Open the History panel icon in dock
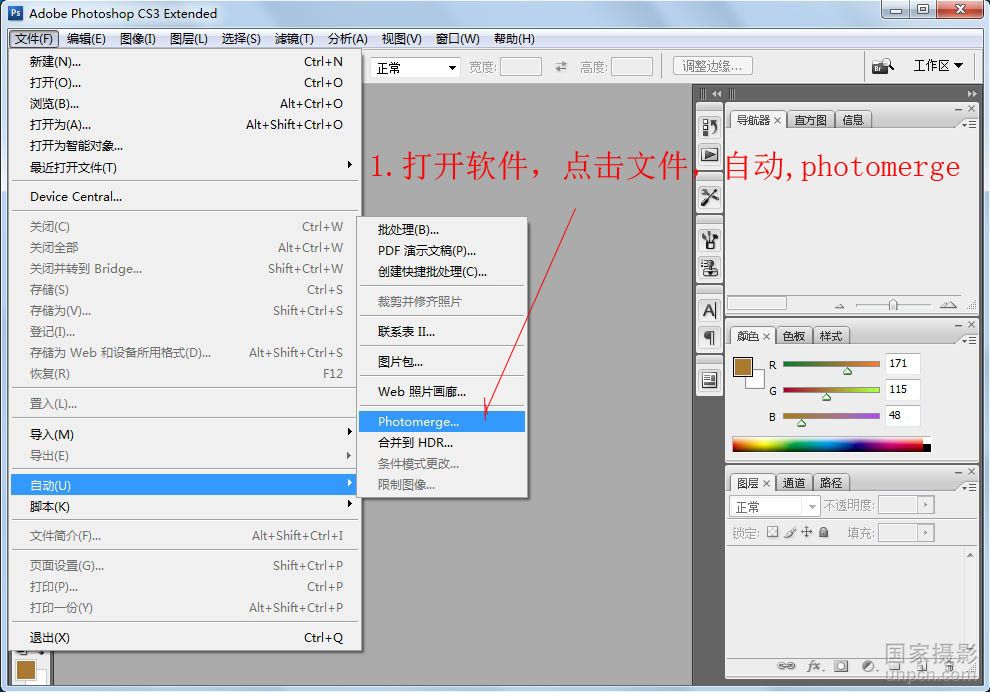This screenshot has height=692, width=990. point(709,127)
